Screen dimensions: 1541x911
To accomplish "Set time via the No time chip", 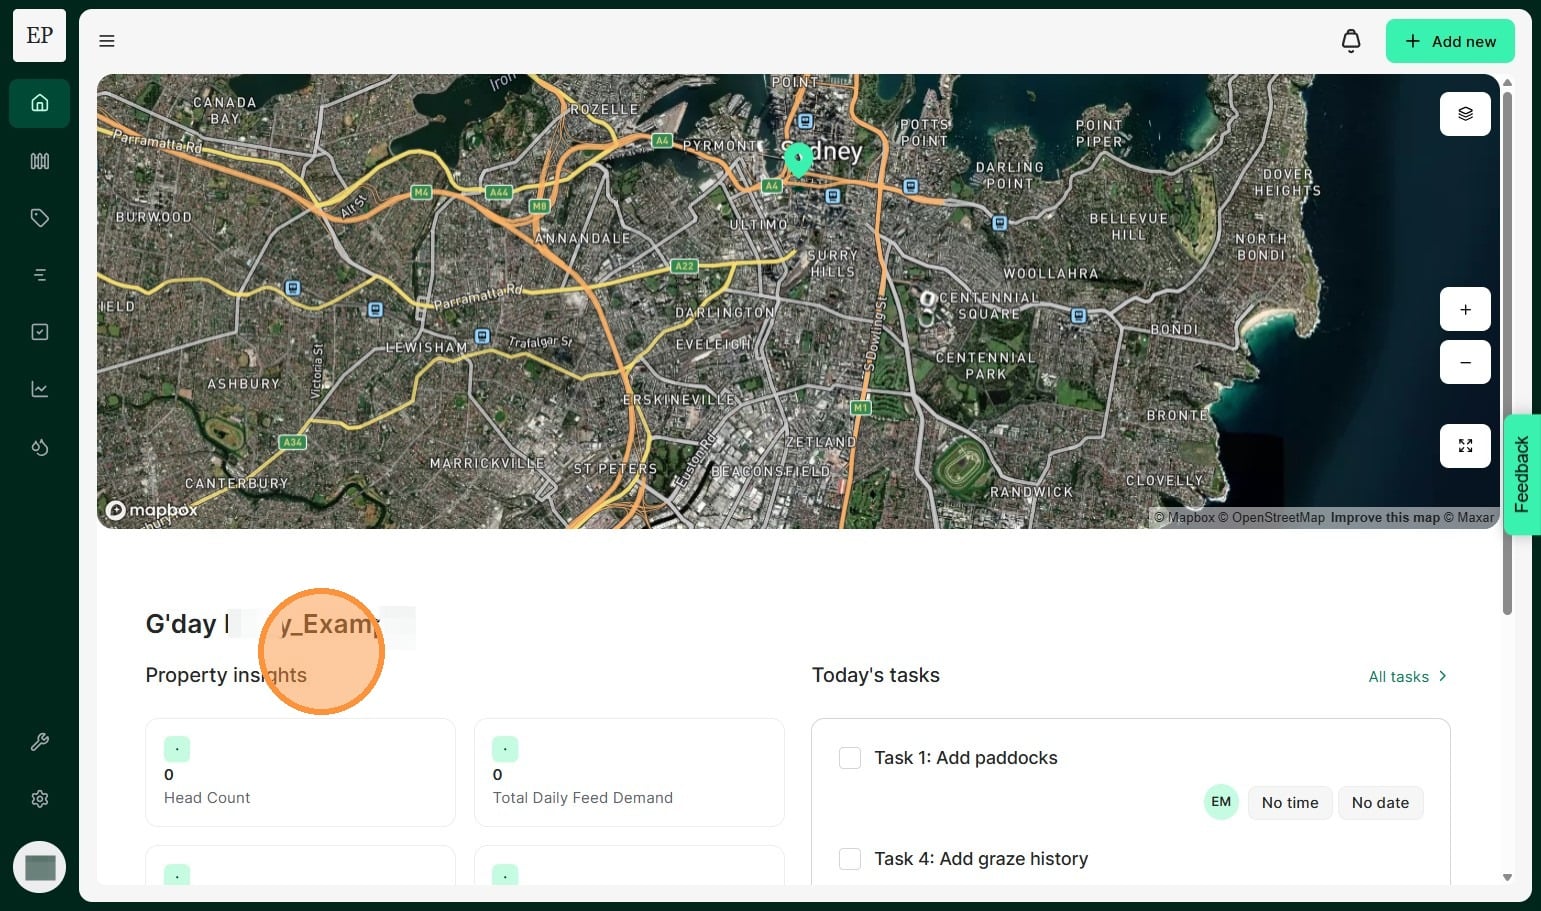I will click(1290, 803).
